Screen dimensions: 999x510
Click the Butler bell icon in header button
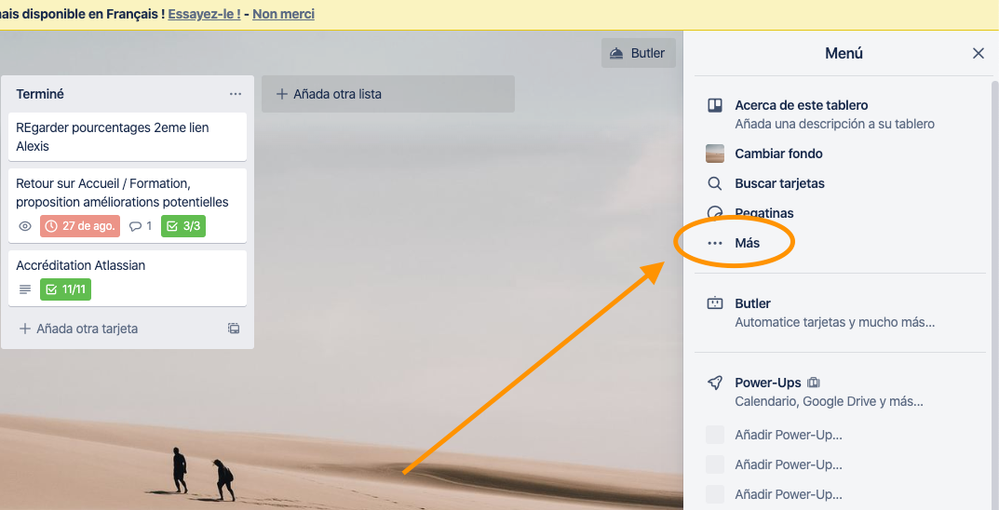(x=616, y=53)
